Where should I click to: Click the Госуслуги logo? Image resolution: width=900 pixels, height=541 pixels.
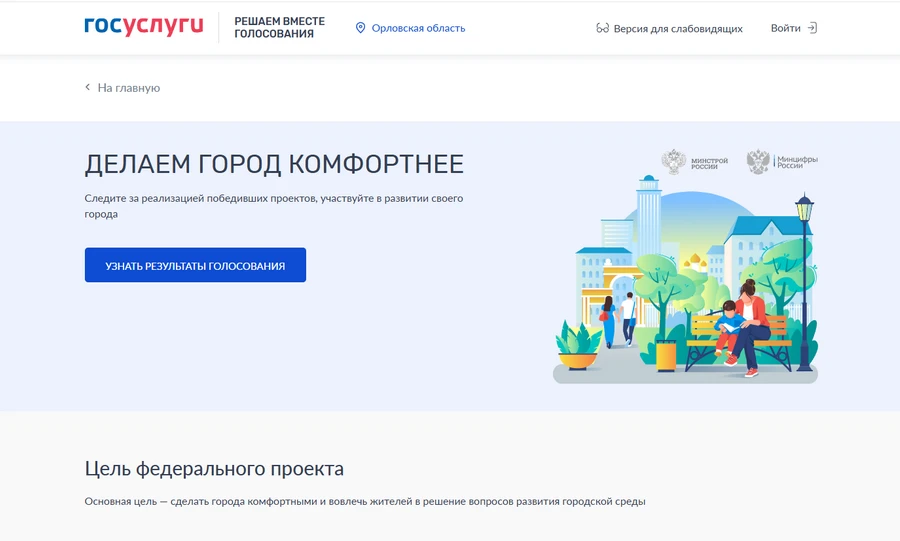pos(144,27)
